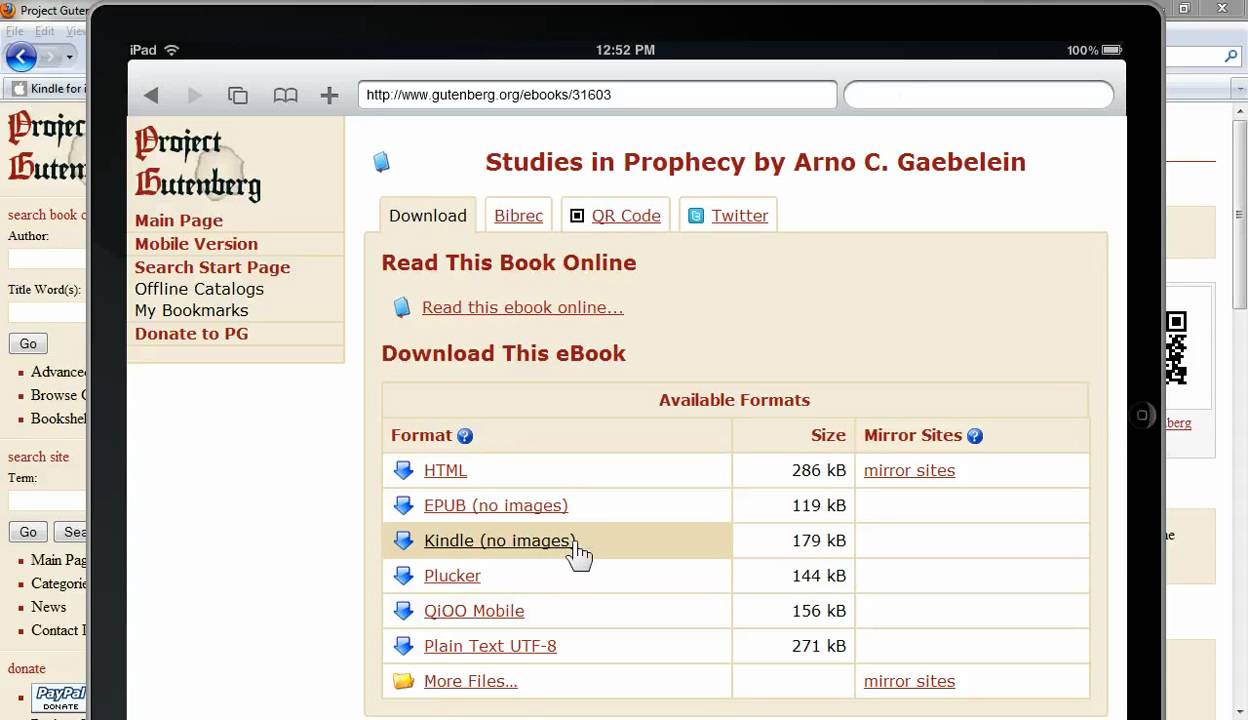Tap the plus add-bookmark icon

coord(329,95)
